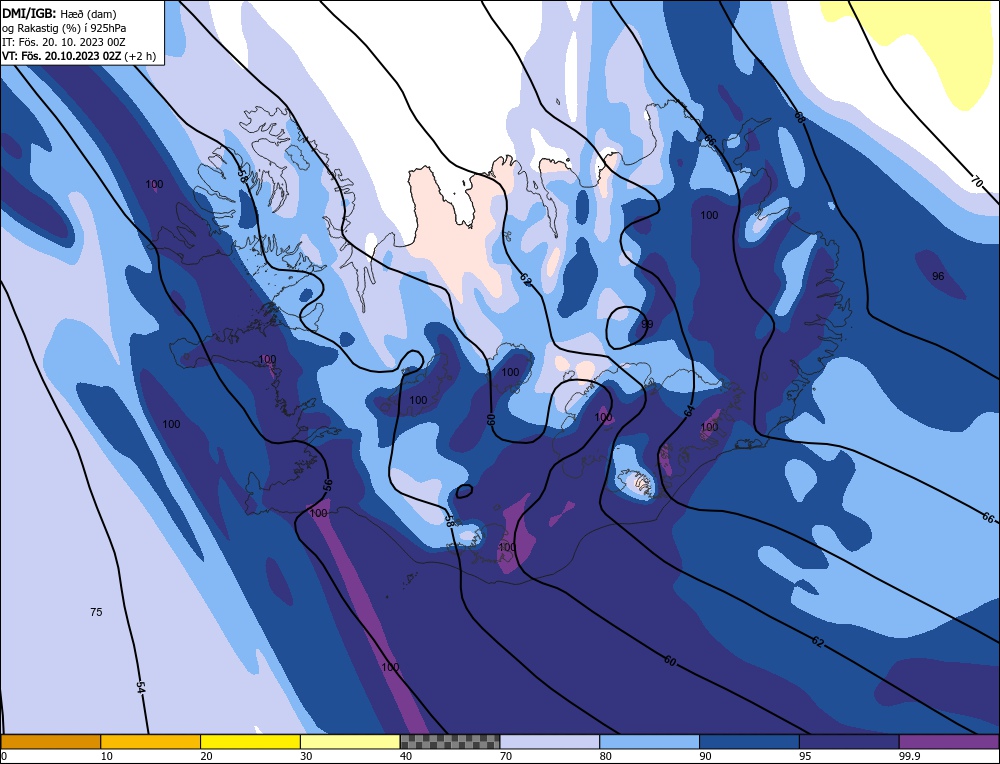This screenshot has width=1000, height=764.
Task: Click the 'VT: Fös. 20.10.2023 02Z (+2 h)' line
Action: click(x=78, y=56)
